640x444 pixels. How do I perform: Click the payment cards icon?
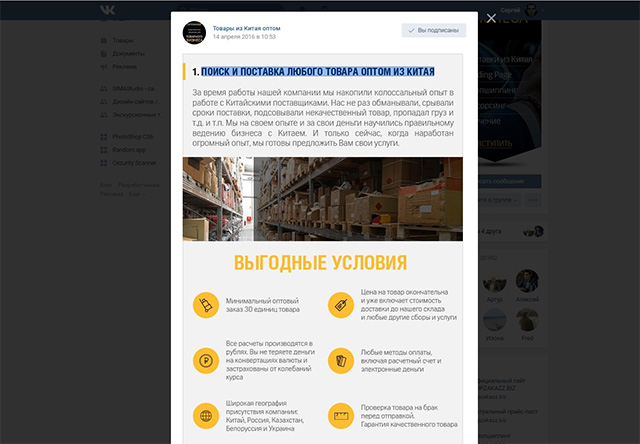click(341, 361)
